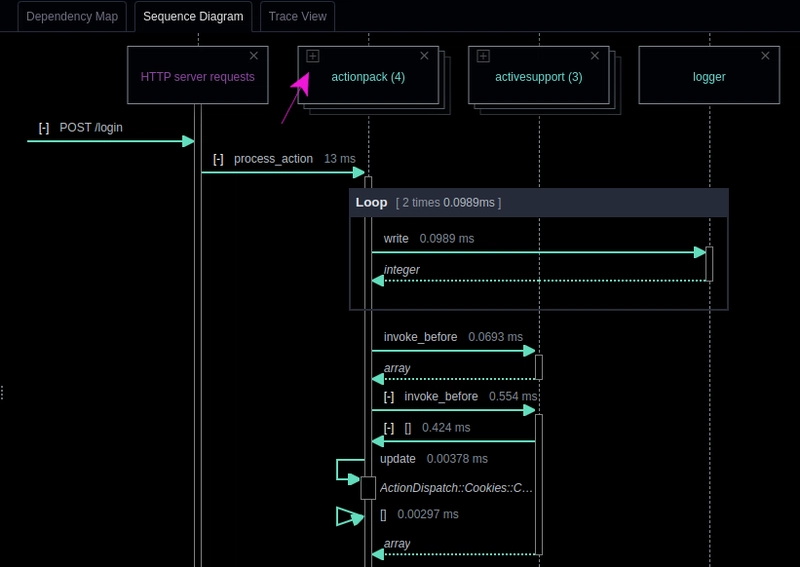The height and width of the screenshot is (567, 800).
Task: Select the POST /login label
Action: (91, 128)
